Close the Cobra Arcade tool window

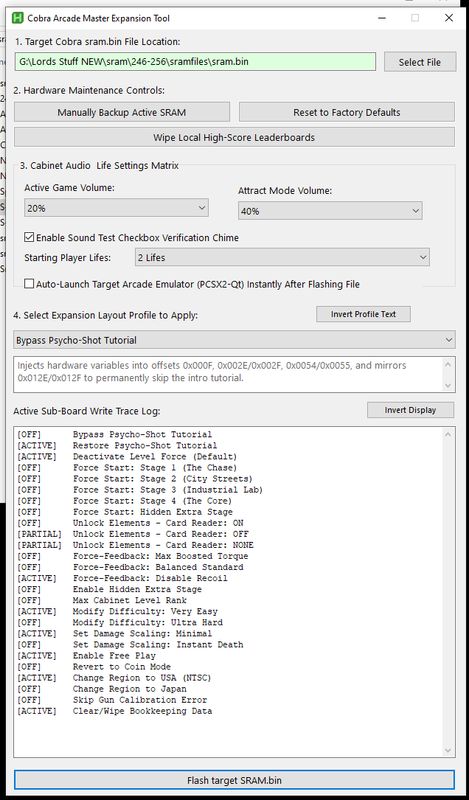click(449, 18)
